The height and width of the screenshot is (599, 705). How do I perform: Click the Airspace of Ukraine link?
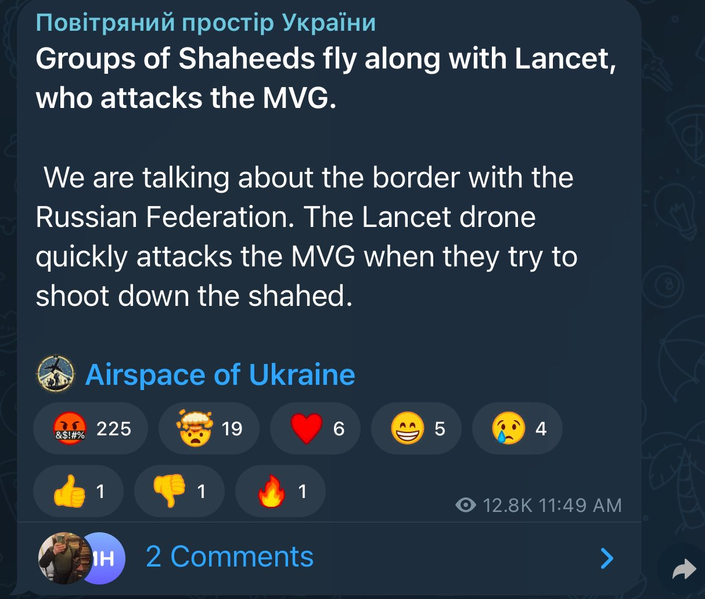pyautogui.click(x=220, y=375)
